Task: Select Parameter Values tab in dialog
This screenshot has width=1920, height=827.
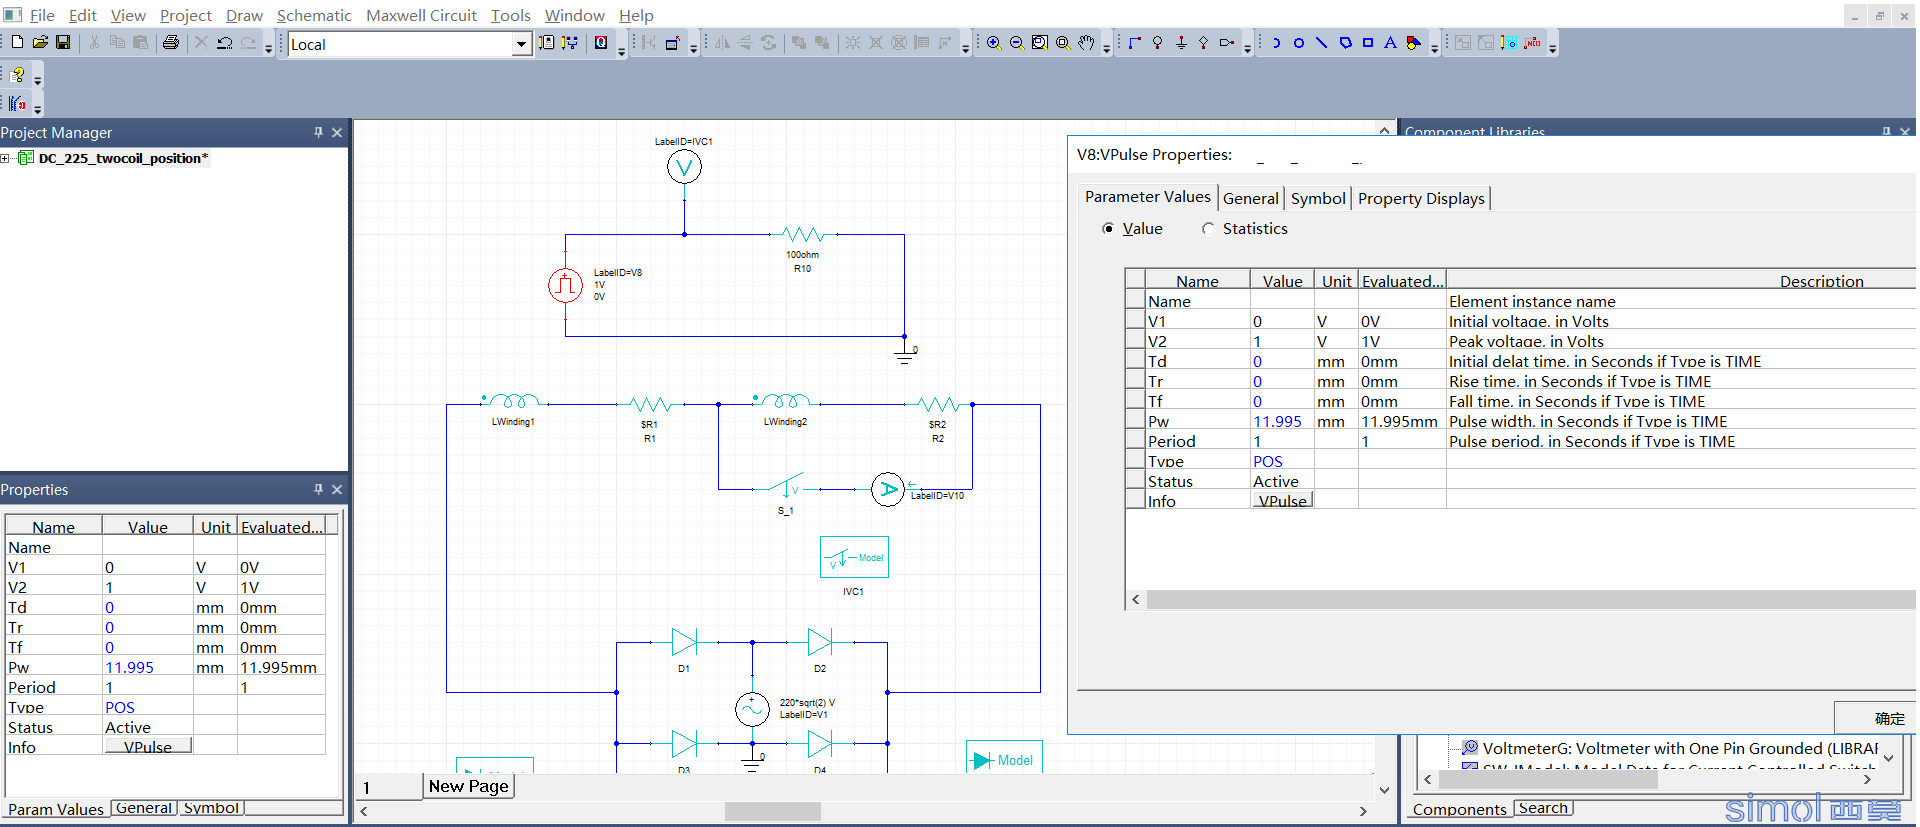Action: point(1148,196)
